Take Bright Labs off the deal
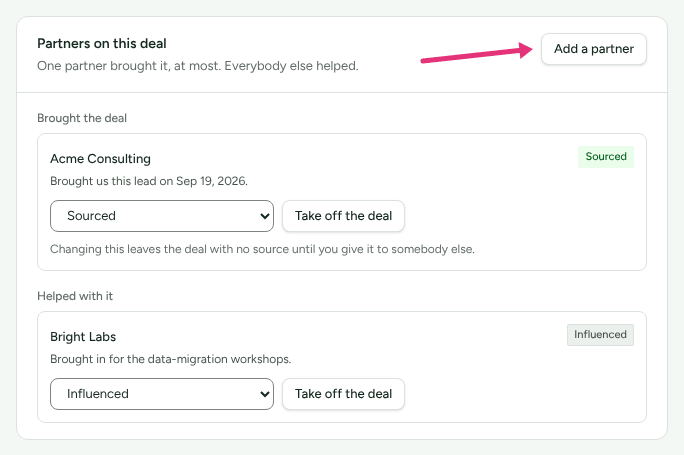The image size is (684, 455). [x=343, y=394]
